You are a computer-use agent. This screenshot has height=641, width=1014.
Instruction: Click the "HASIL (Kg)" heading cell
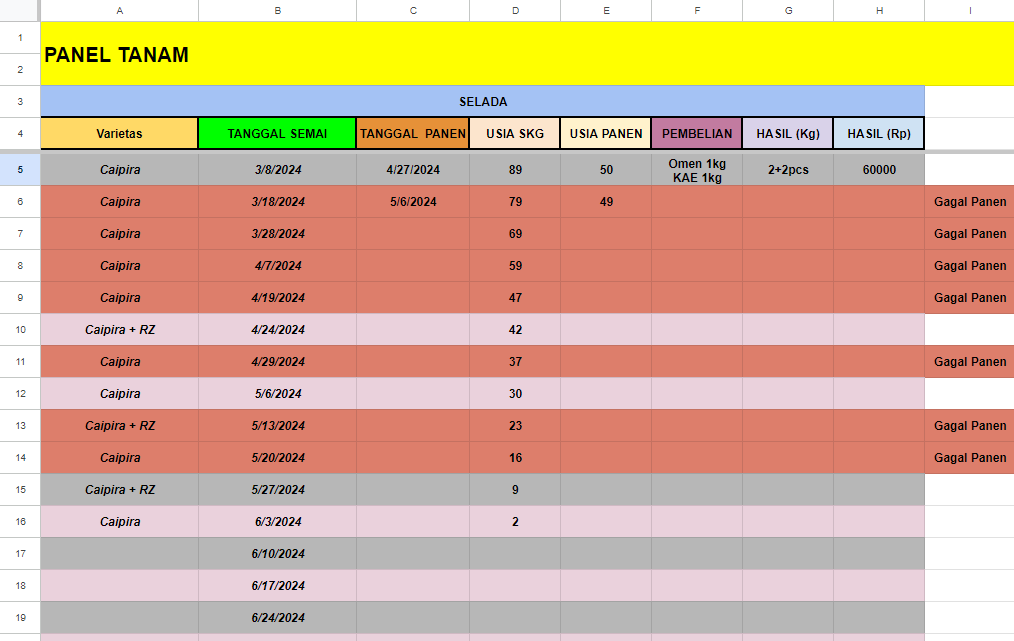788,134
